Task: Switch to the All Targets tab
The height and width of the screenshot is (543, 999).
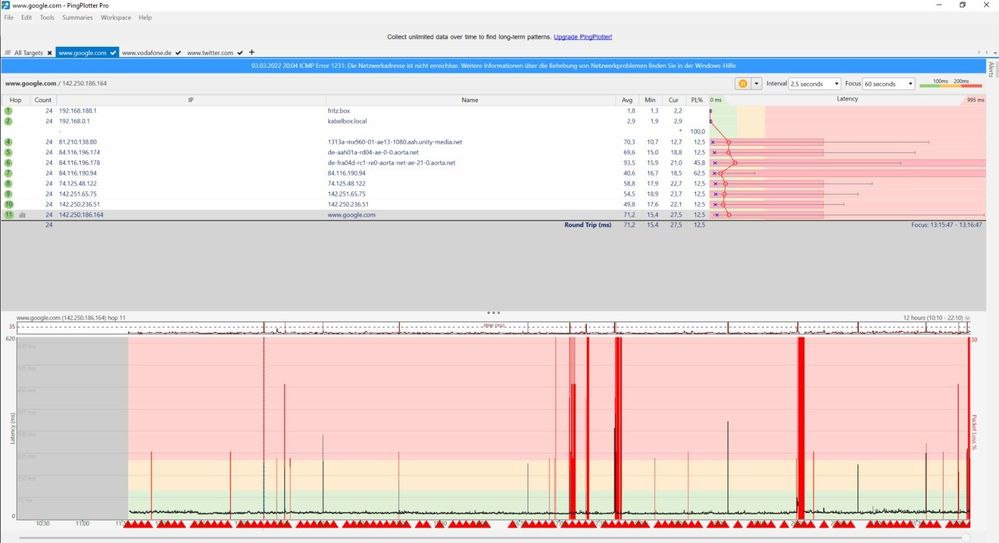Action: 28,53
